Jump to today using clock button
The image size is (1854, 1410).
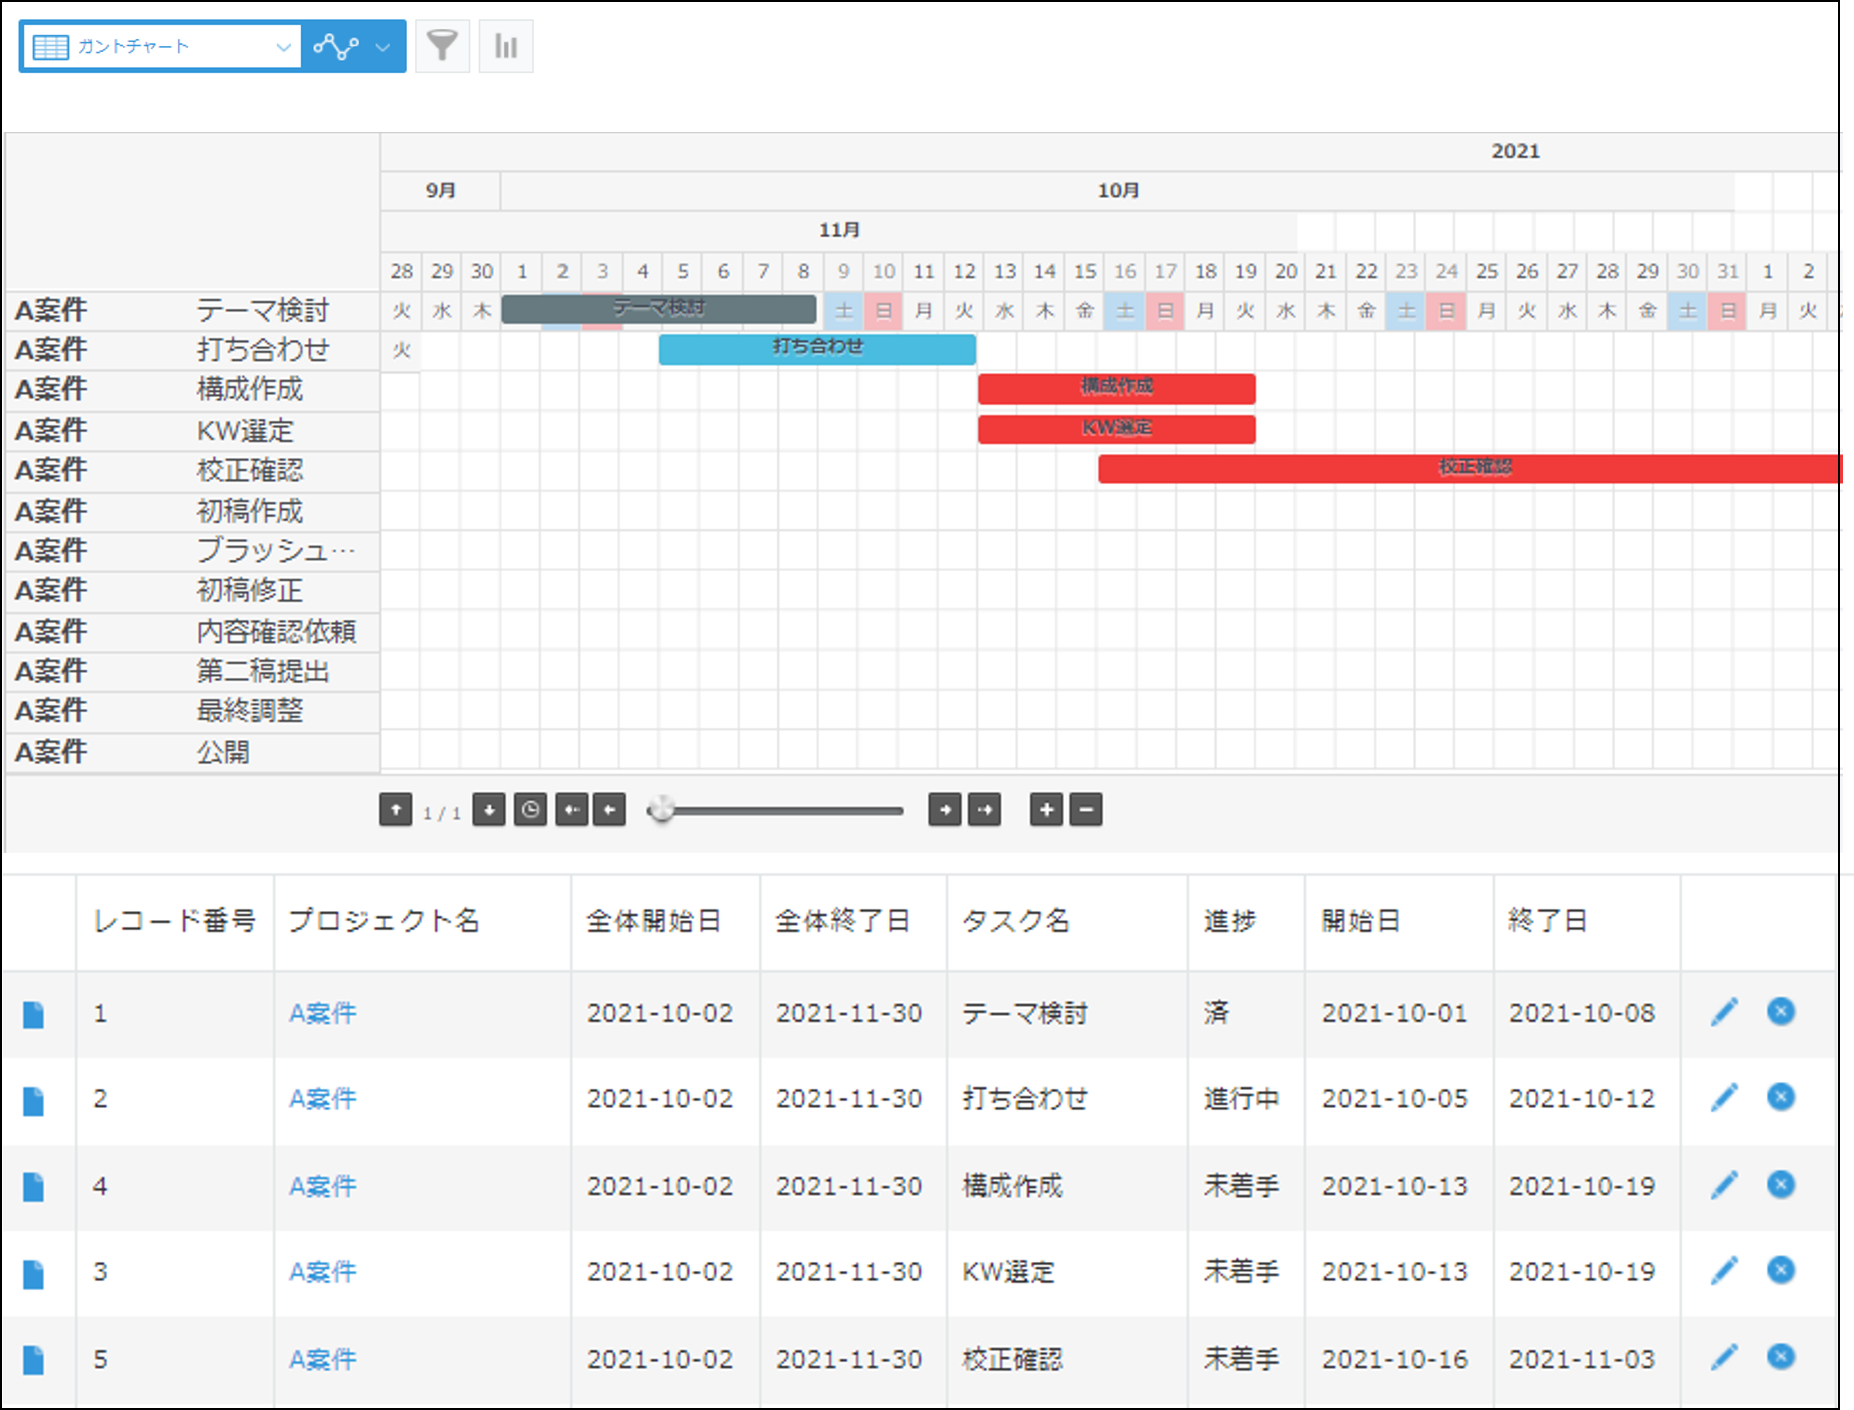coord(530,810)
